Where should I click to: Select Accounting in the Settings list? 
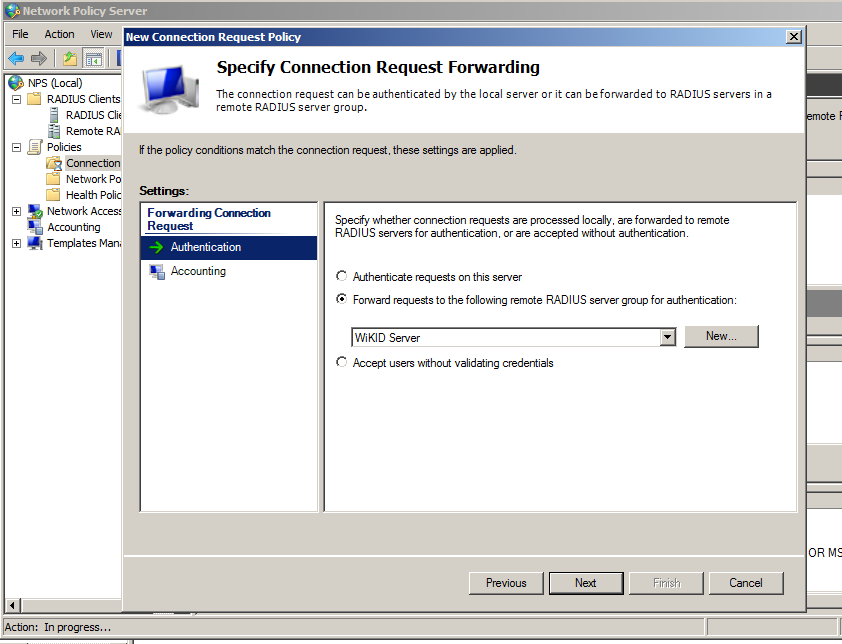coord(197,271)
